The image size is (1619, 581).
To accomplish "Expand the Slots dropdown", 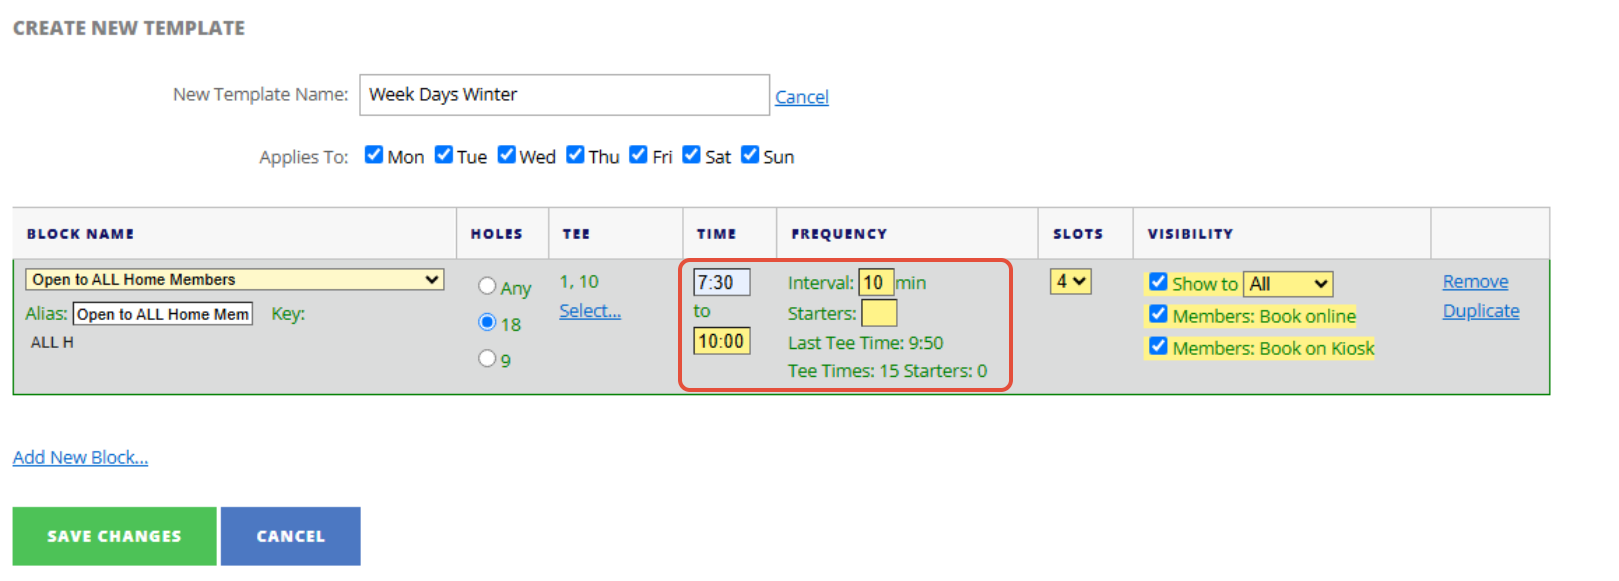I will pyautogui.click(x=1070, y=282).
